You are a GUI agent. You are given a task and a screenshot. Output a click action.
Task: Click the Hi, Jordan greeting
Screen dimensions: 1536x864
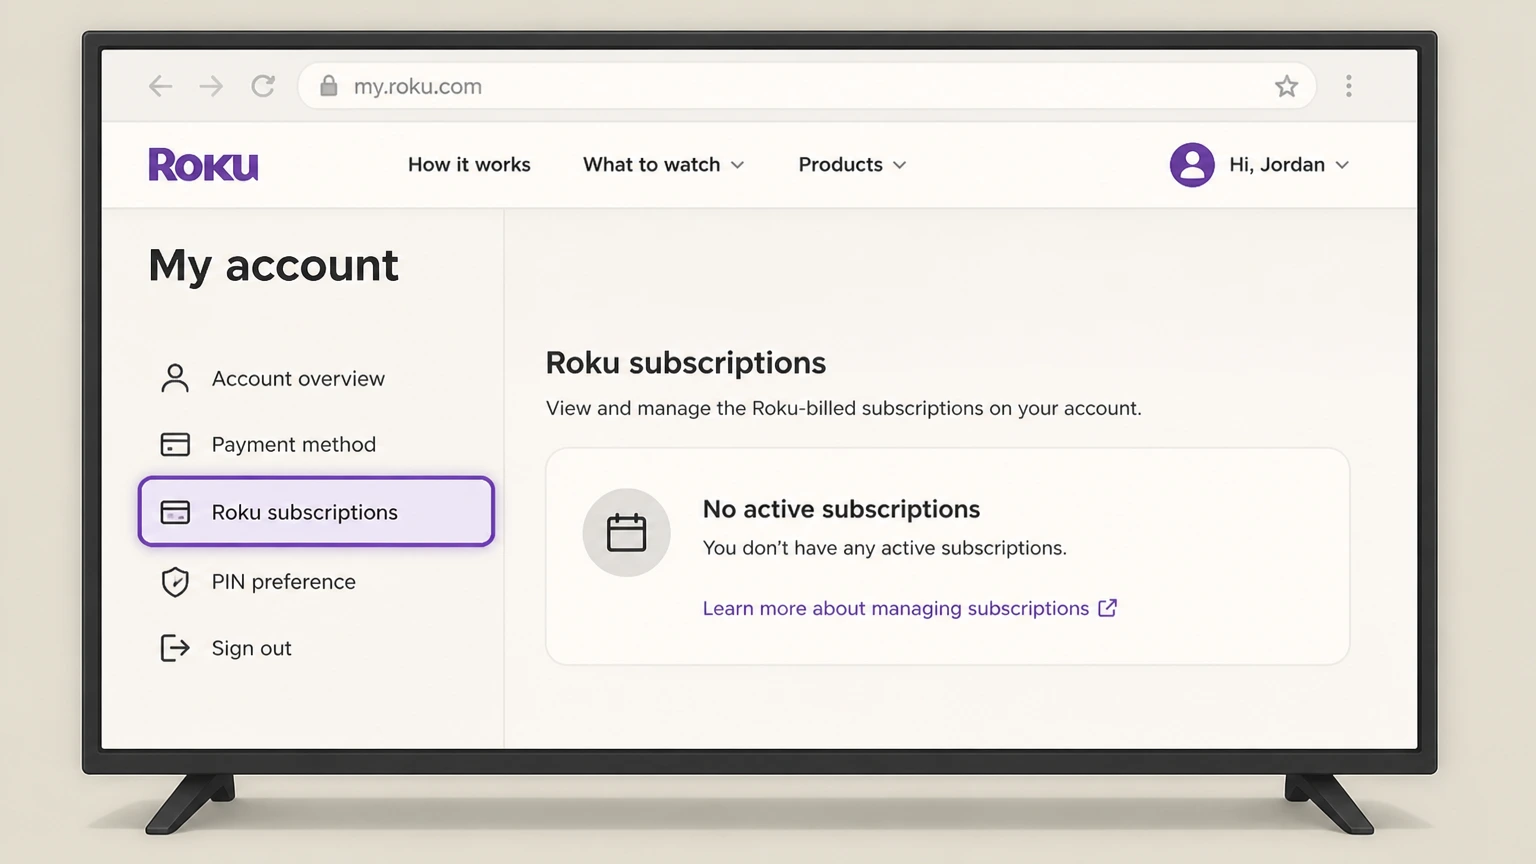[x=1277, y=165]
